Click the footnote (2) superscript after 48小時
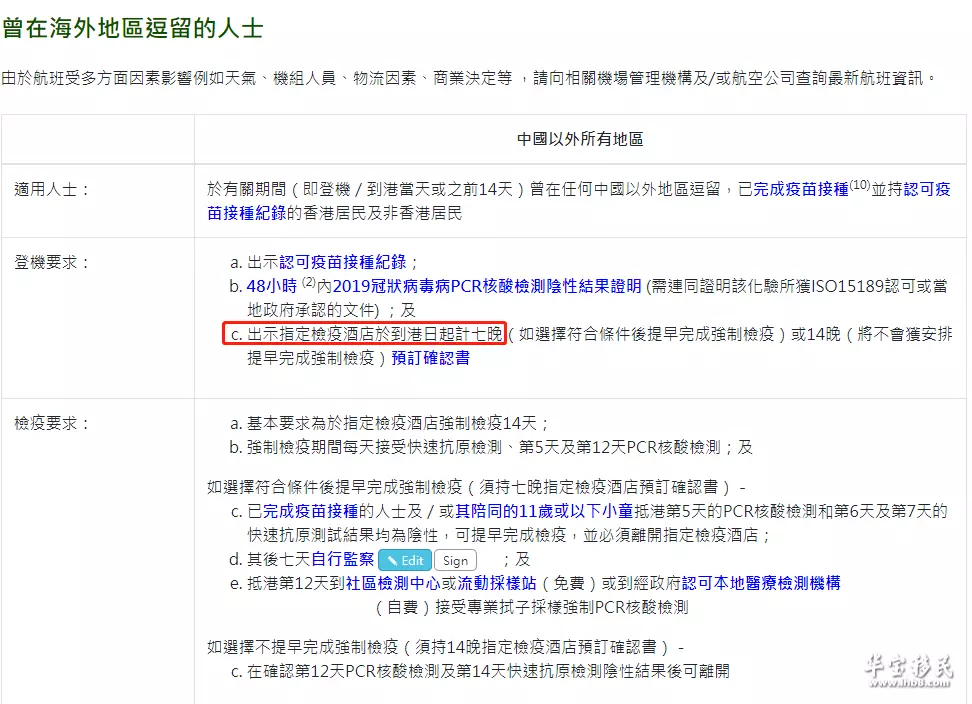Image resolution: width=972 pixels, height=704 pixels. [x=308, y=282]
